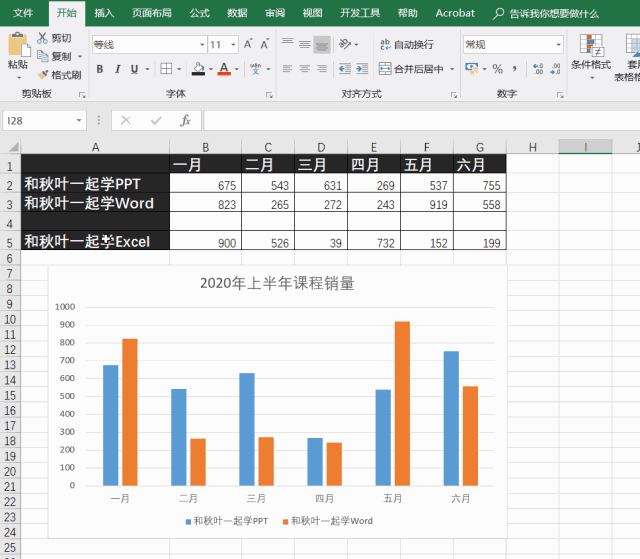The width and height of the screenshot is (640, 559).
Task: Click the Copy (复制) icon
Action: (42, 56)
